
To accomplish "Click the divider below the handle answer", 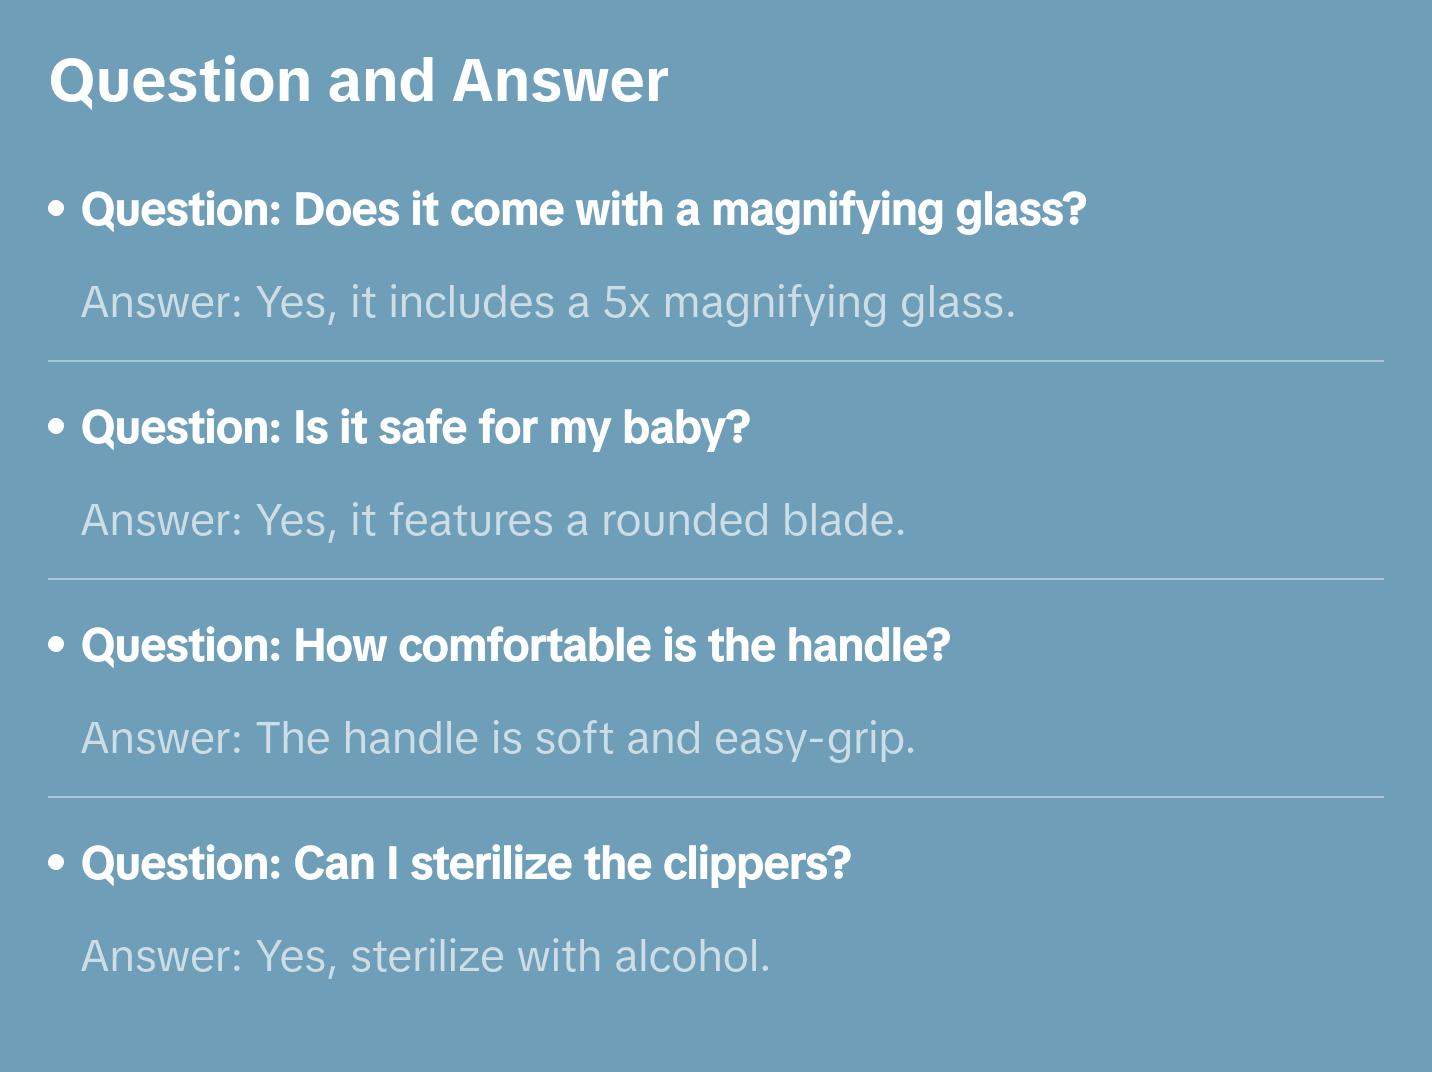I will [715, 797].
